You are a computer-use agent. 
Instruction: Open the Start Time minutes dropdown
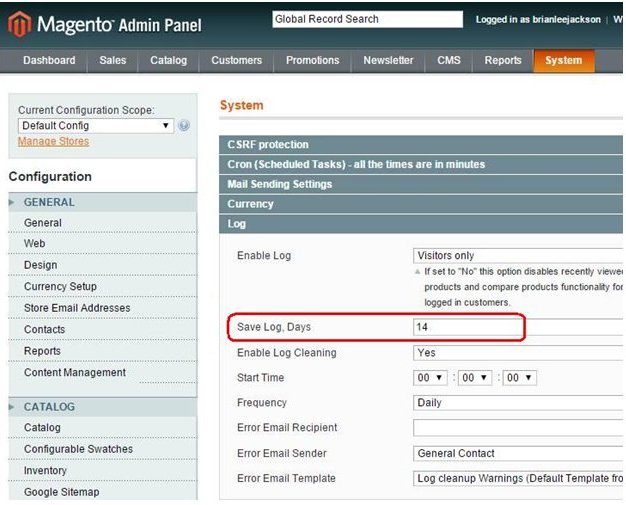click(x=475, y=378)
